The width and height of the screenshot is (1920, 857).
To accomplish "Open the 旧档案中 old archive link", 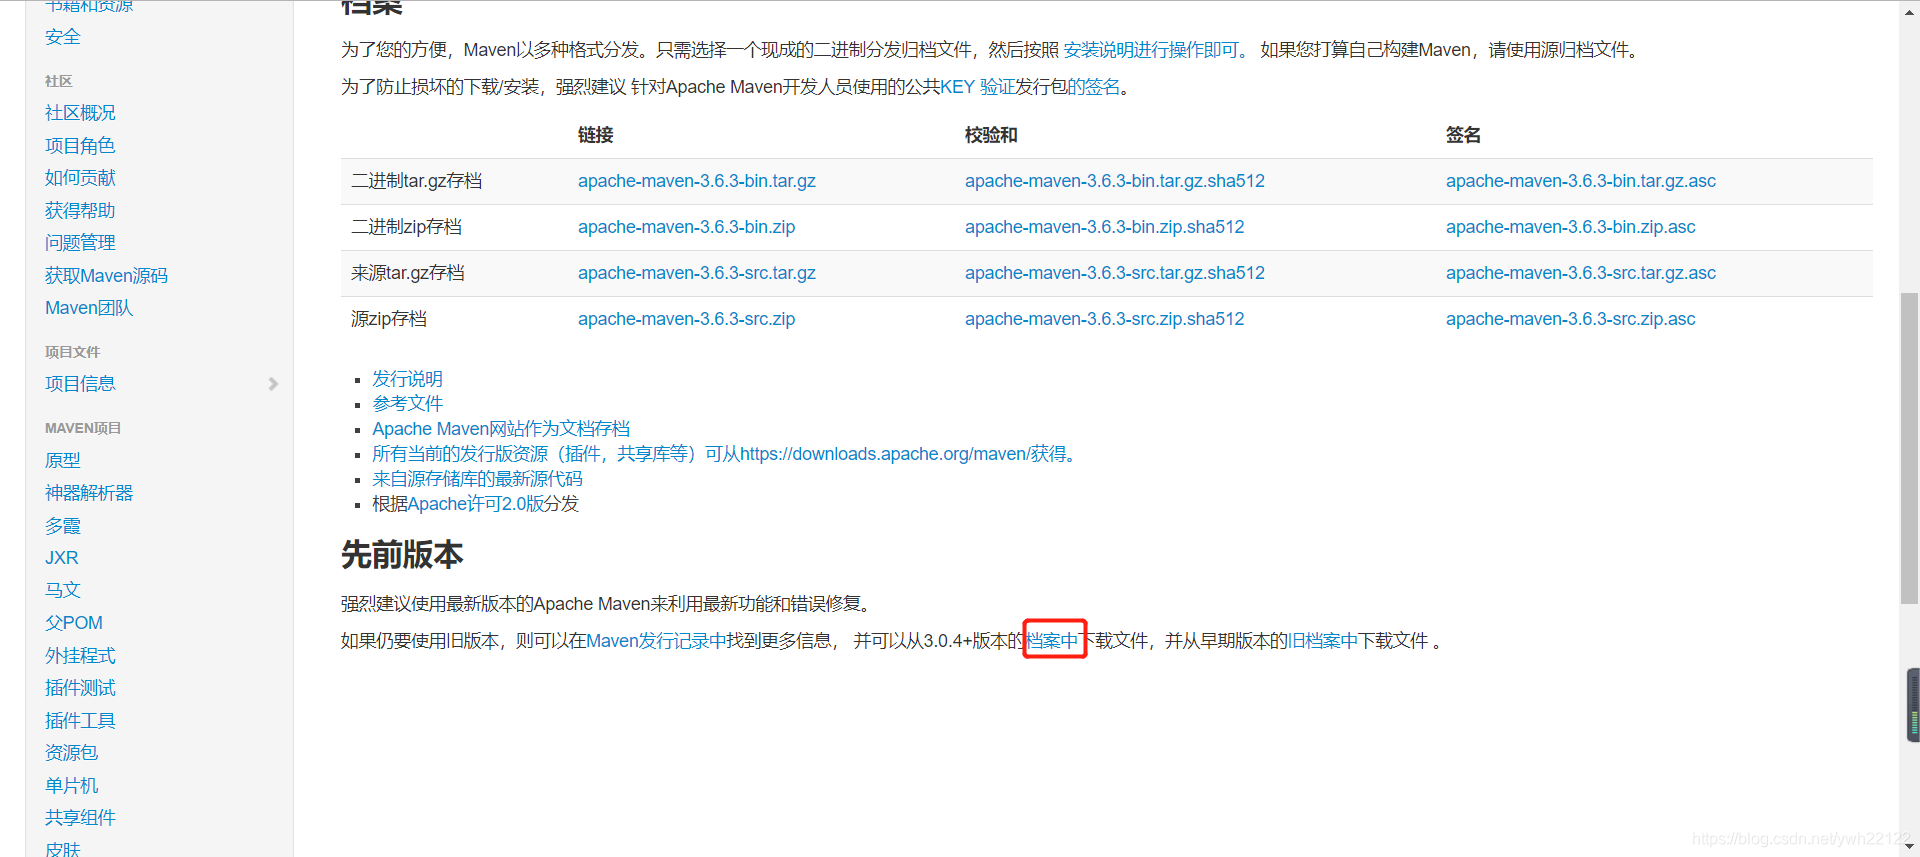I will (1323, 641).
